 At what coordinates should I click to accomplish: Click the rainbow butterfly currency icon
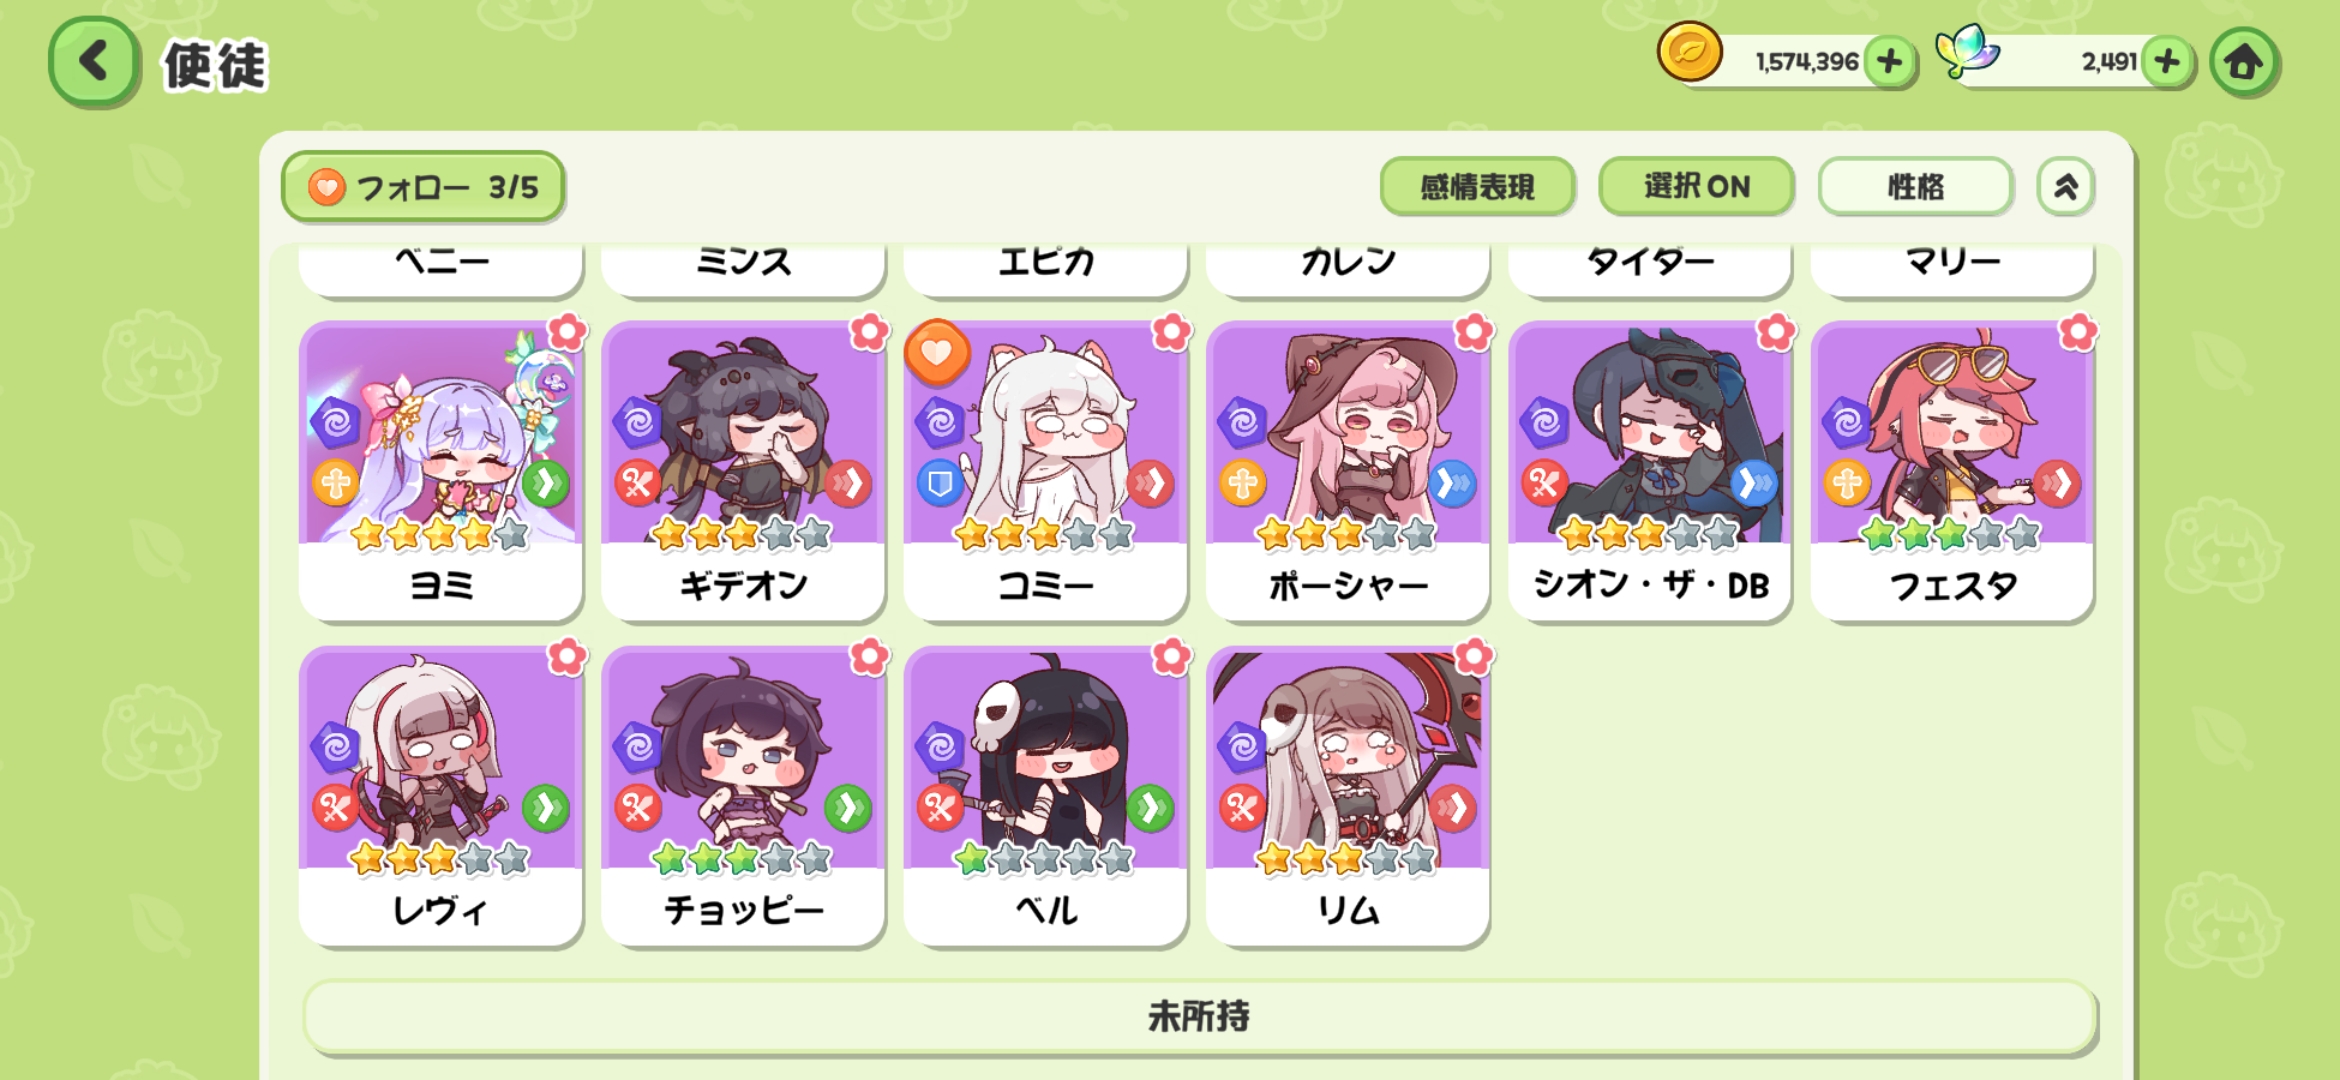(1966, 50)
